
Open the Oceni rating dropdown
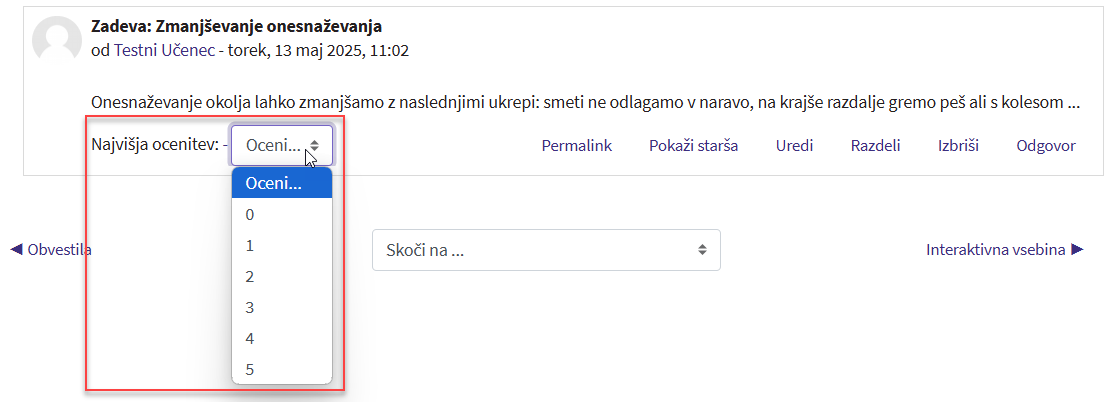(x=282, y=145)
